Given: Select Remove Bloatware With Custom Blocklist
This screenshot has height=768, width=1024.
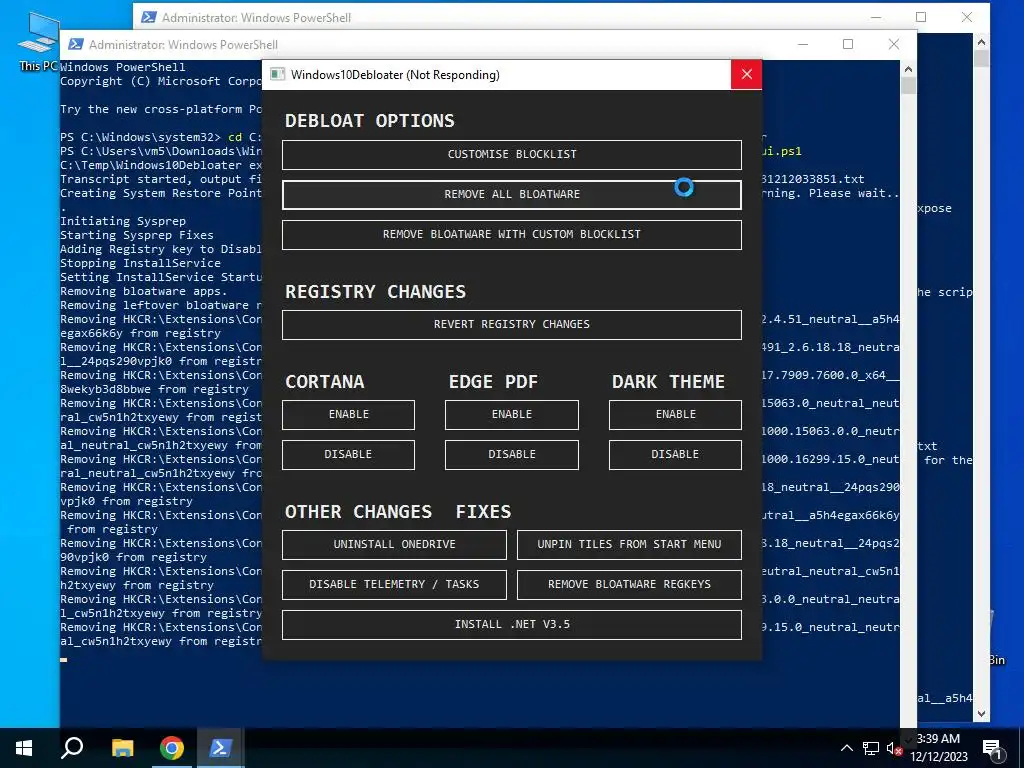Looking at the screenshot, I should 511,234.
